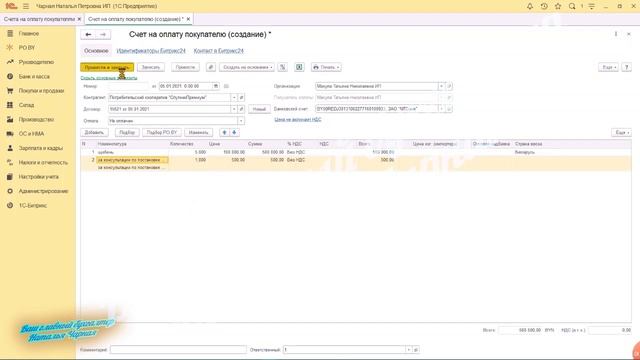
Task: Open Организация record with its open icon
Action: (x=449, y=86)
